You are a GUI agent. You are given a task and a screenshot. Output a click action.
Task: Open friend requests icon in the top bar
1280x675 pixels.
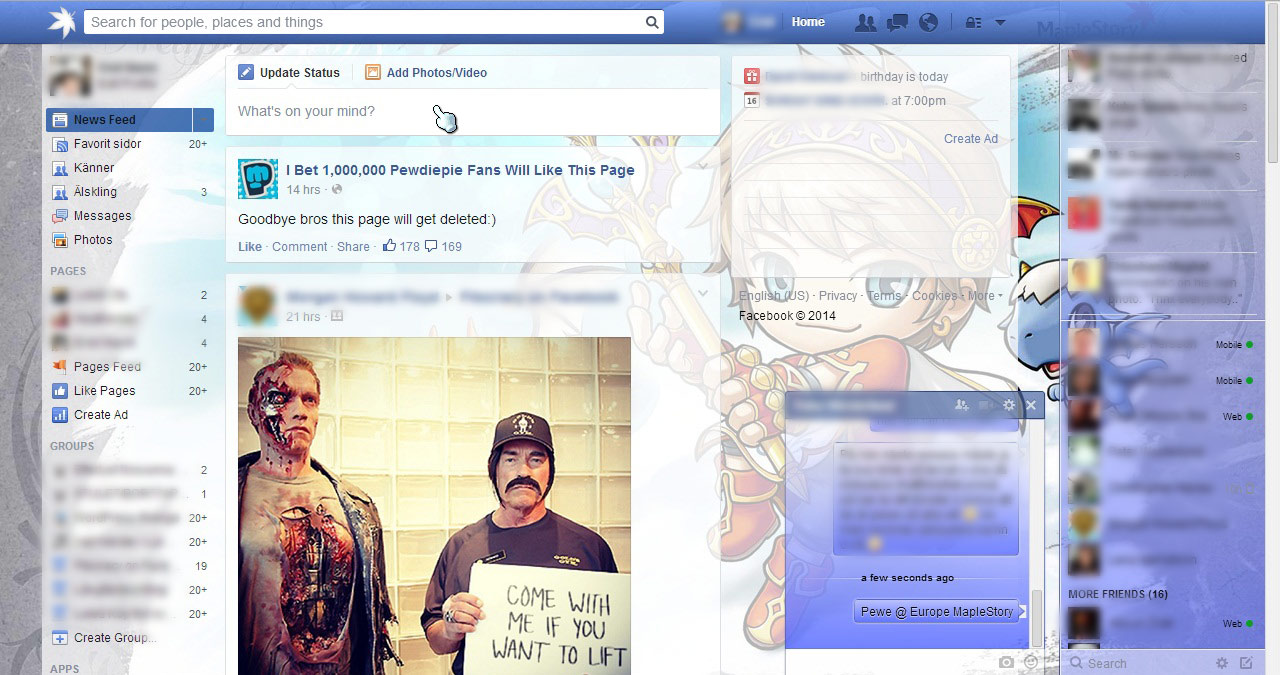(x=866, y=22)
